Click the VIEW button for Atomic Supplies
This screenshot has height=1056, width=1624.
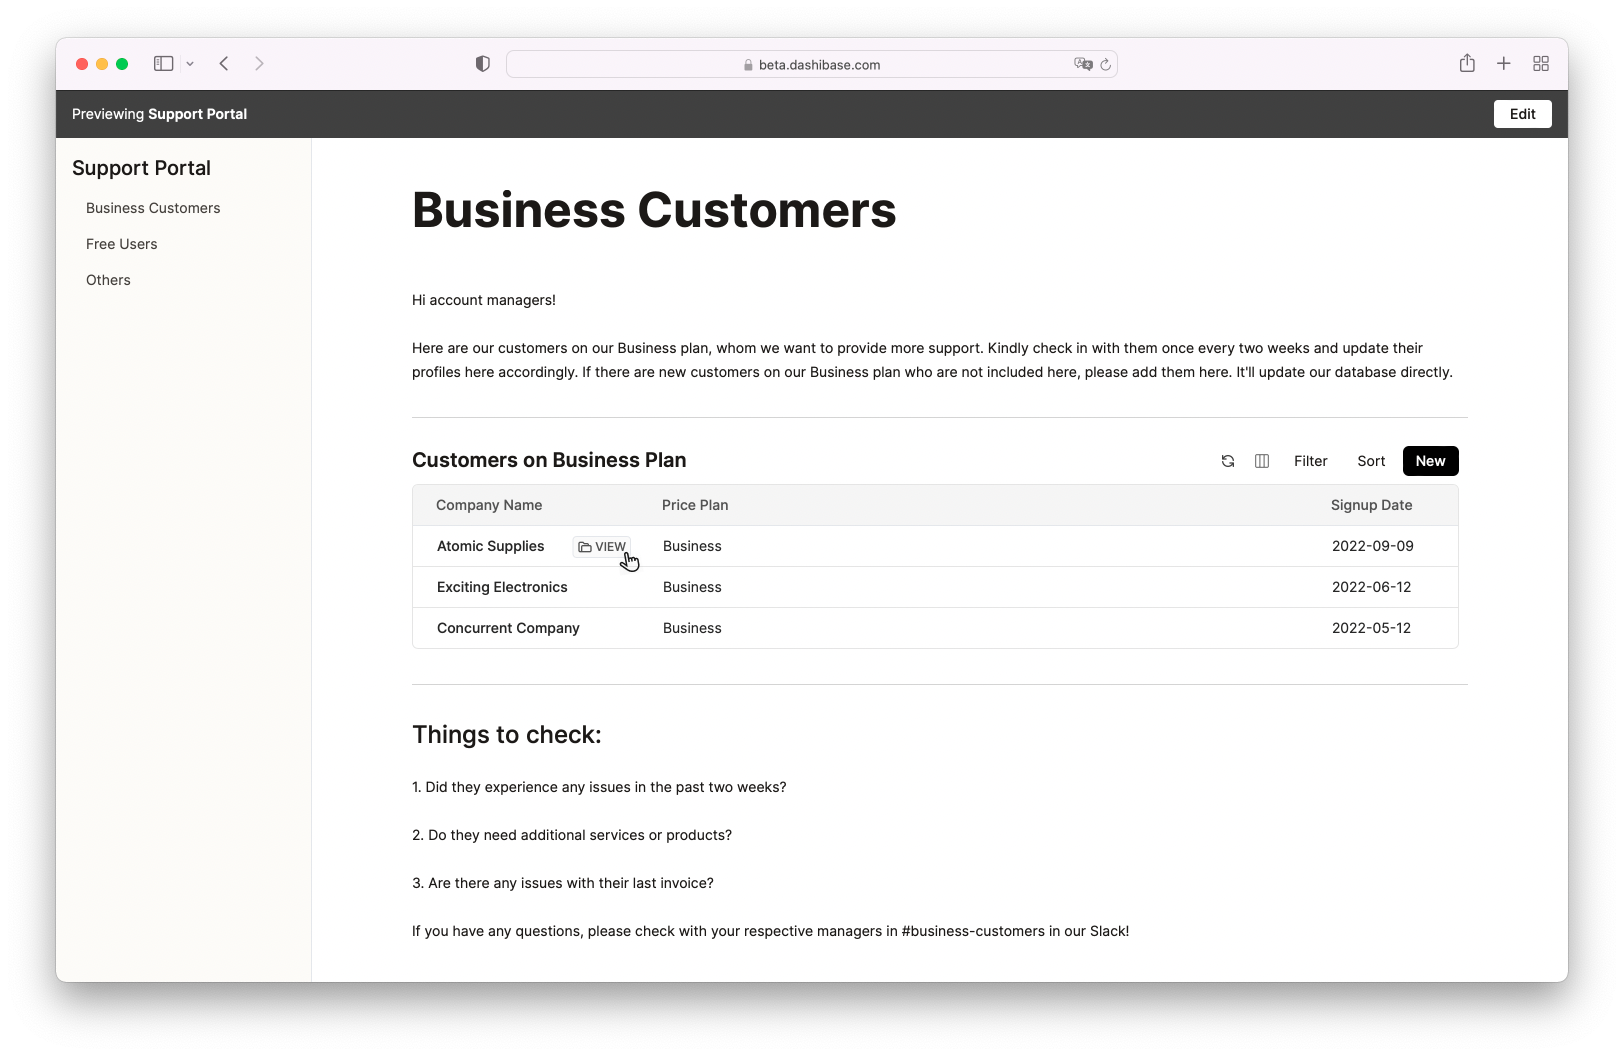click(602, 547)
